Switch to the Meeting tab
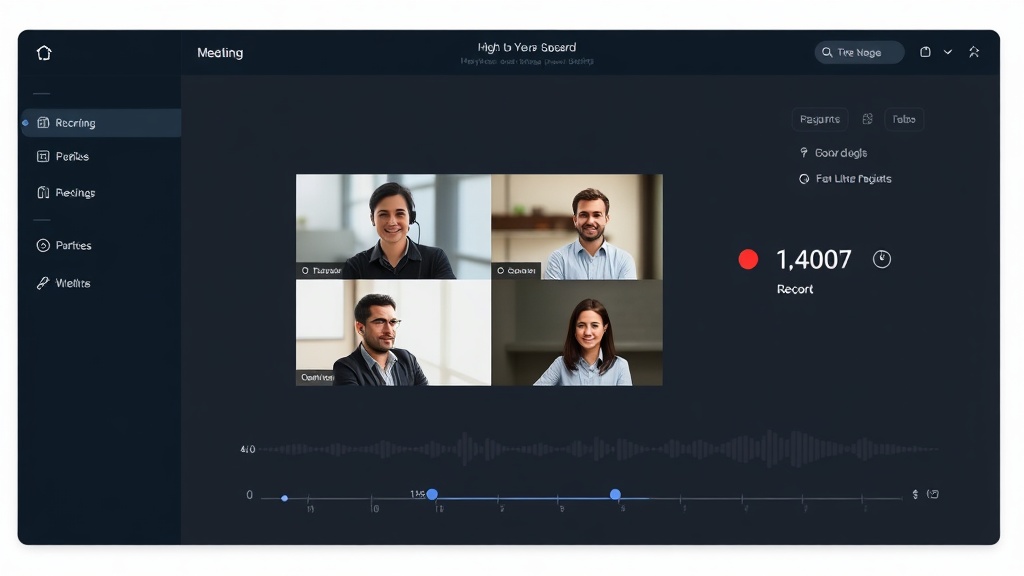 (x=219, y=52)
